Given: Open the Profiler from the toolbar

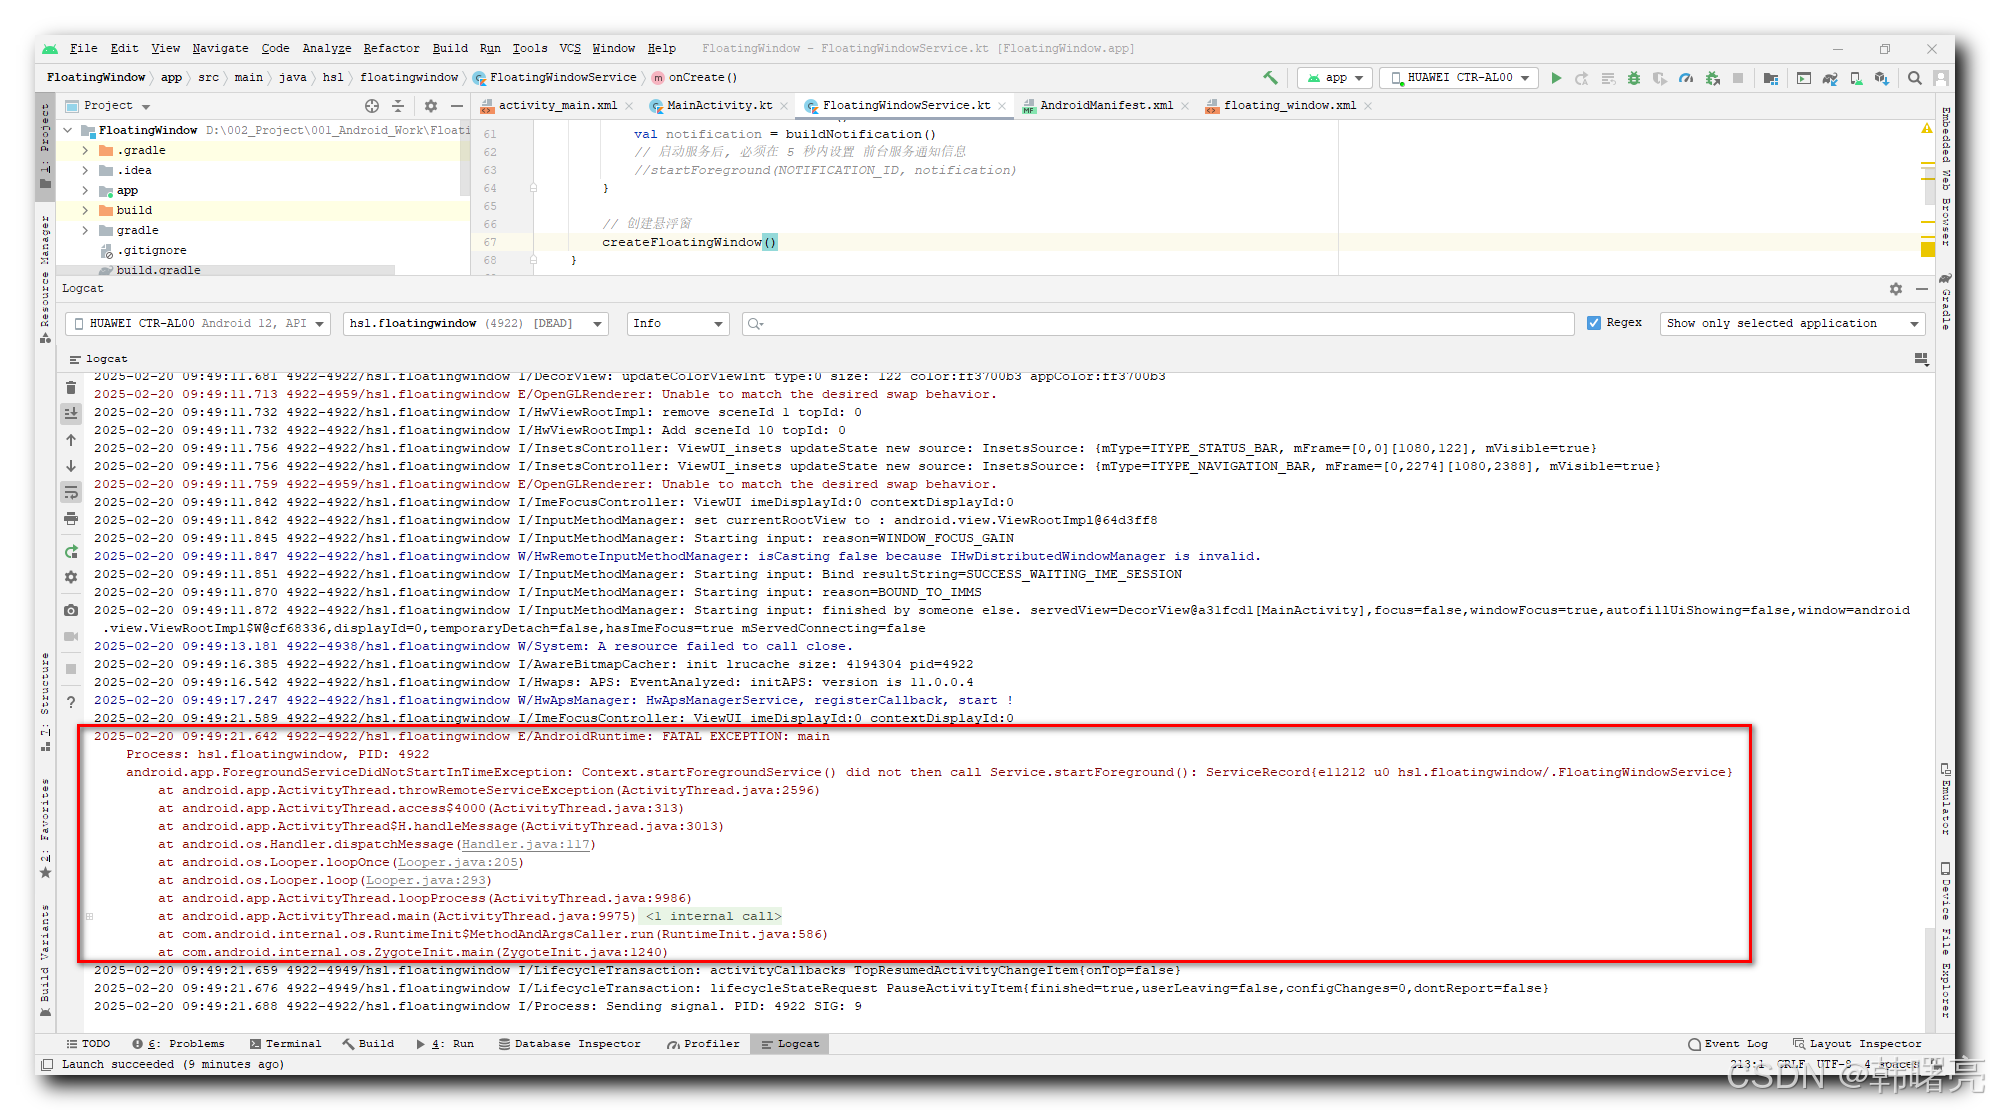Looking at the screenshot, I should [1687, 77].
